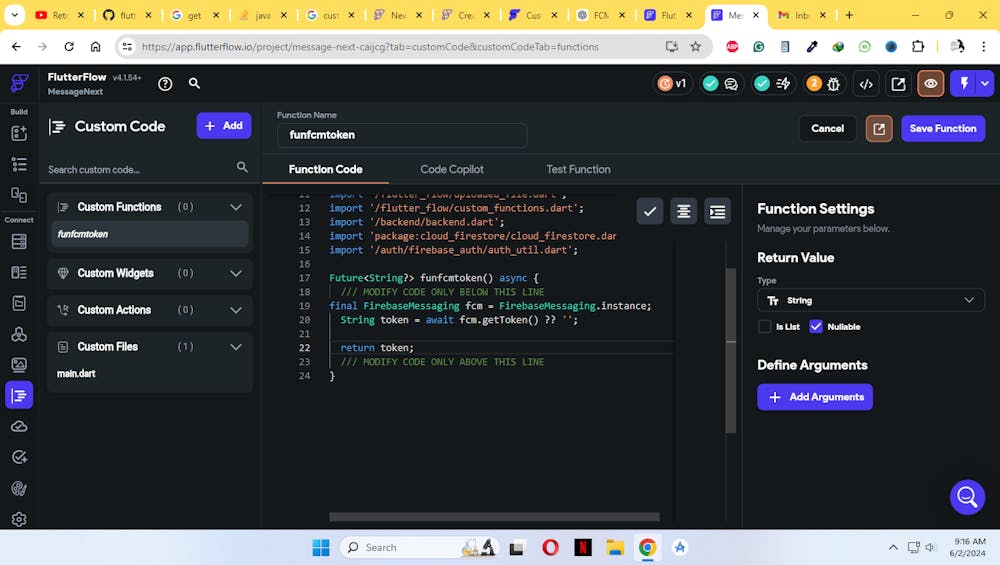Image resolution: width=1000 pixels, height=565 pixels.
Task: Click the format code alignment icon
Action: (684, 211)
